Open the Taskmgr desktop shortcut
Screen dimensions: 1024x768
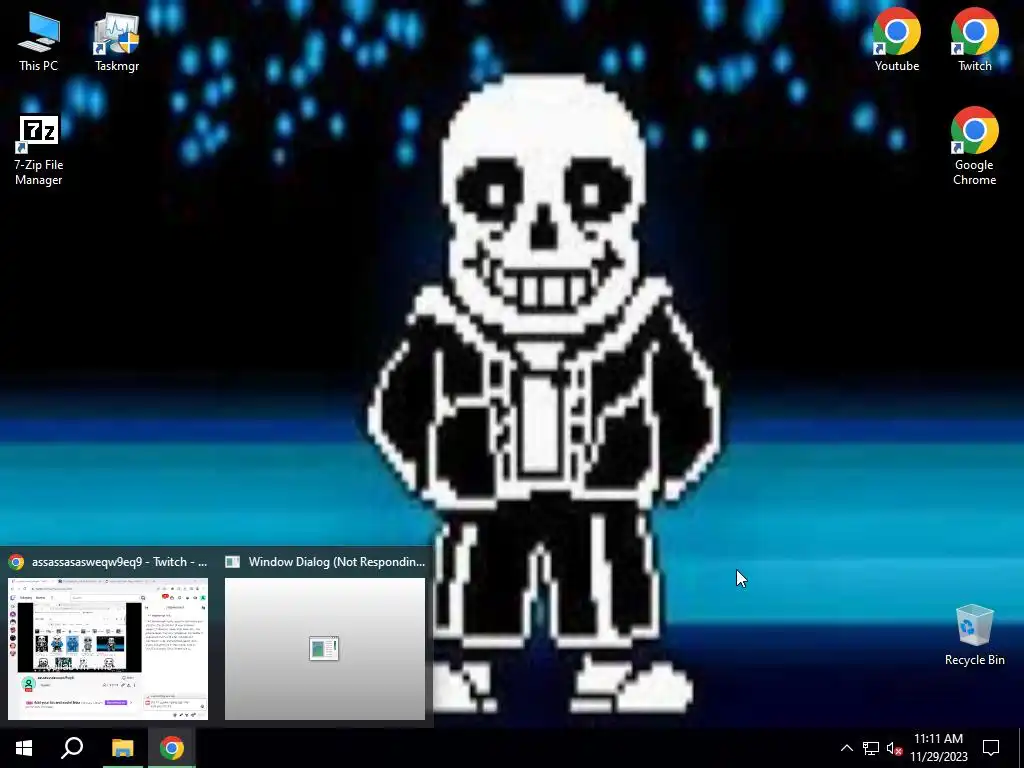[x=117, y=42]
